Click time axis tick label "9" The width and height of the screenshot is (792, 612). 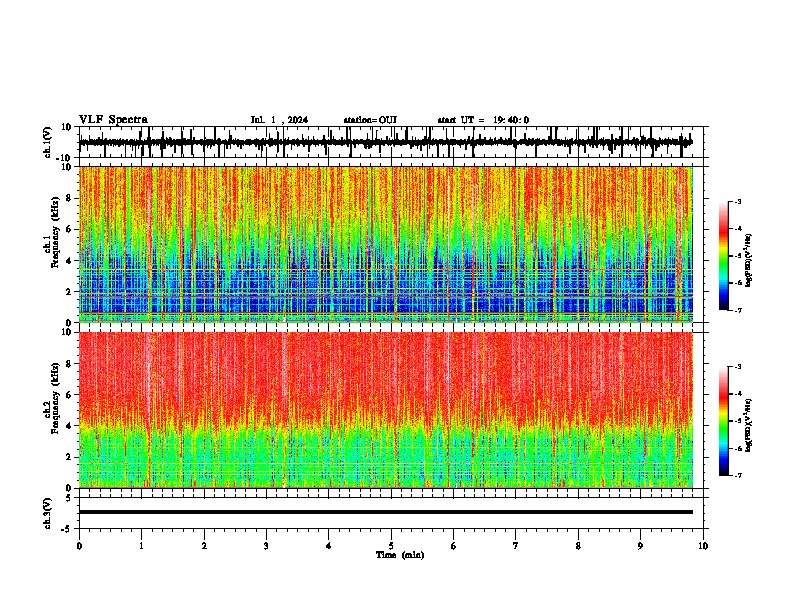pyautogui.click(x=640, y=546)
